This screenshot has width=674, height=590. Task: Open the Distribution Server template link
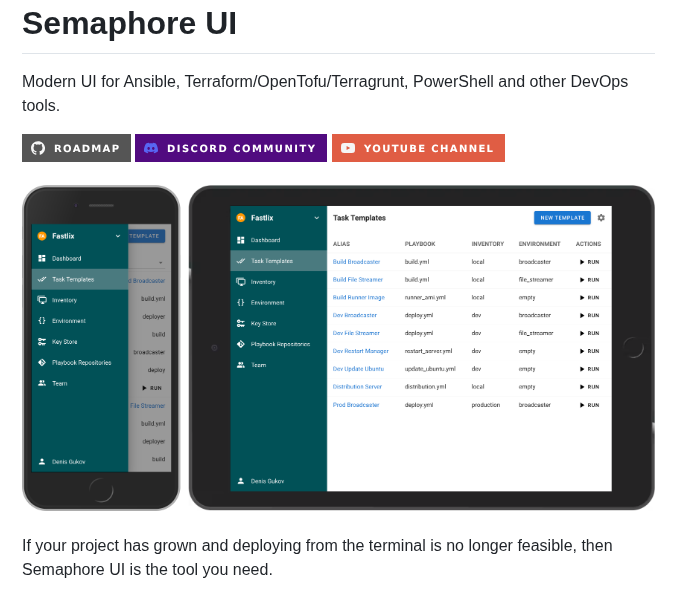coord(357,387)
